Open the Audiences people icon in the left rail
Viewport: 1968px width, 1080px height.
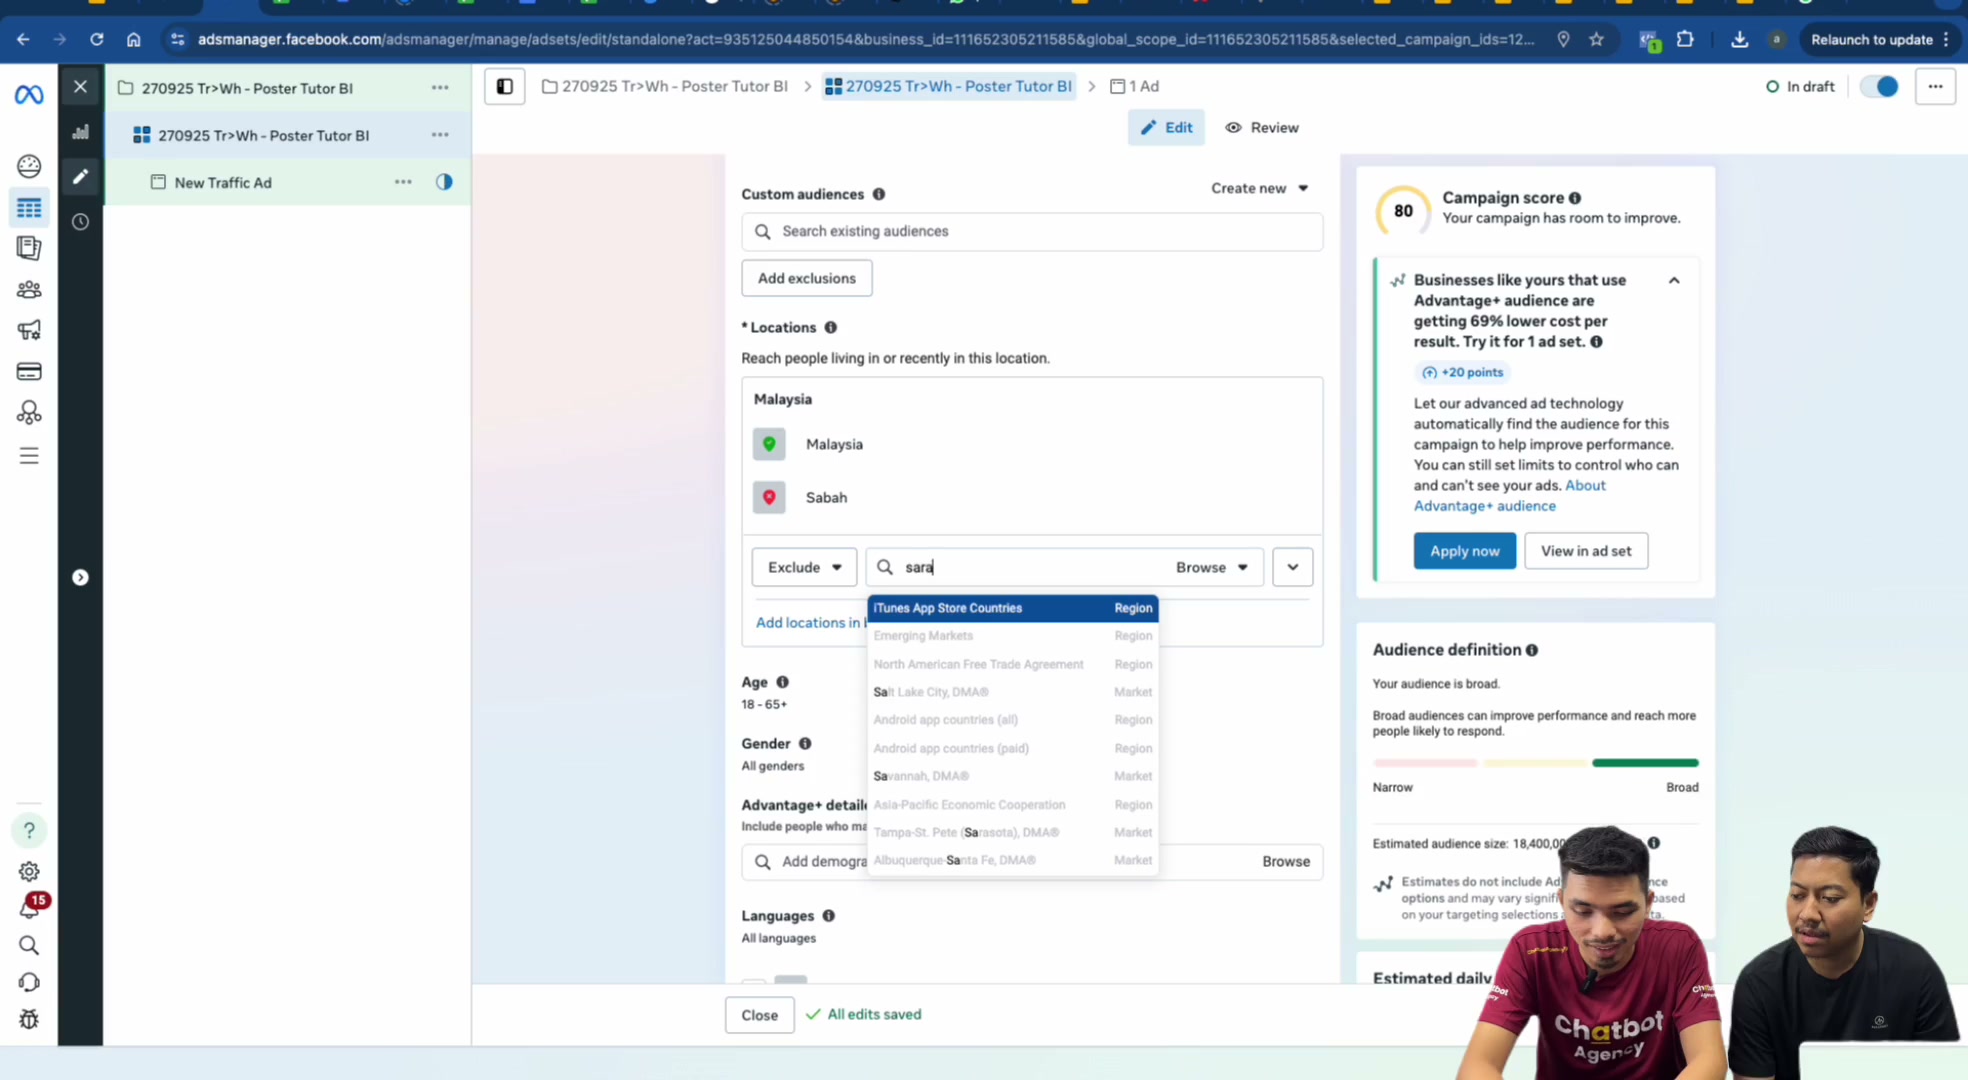(x=29, y=290)
